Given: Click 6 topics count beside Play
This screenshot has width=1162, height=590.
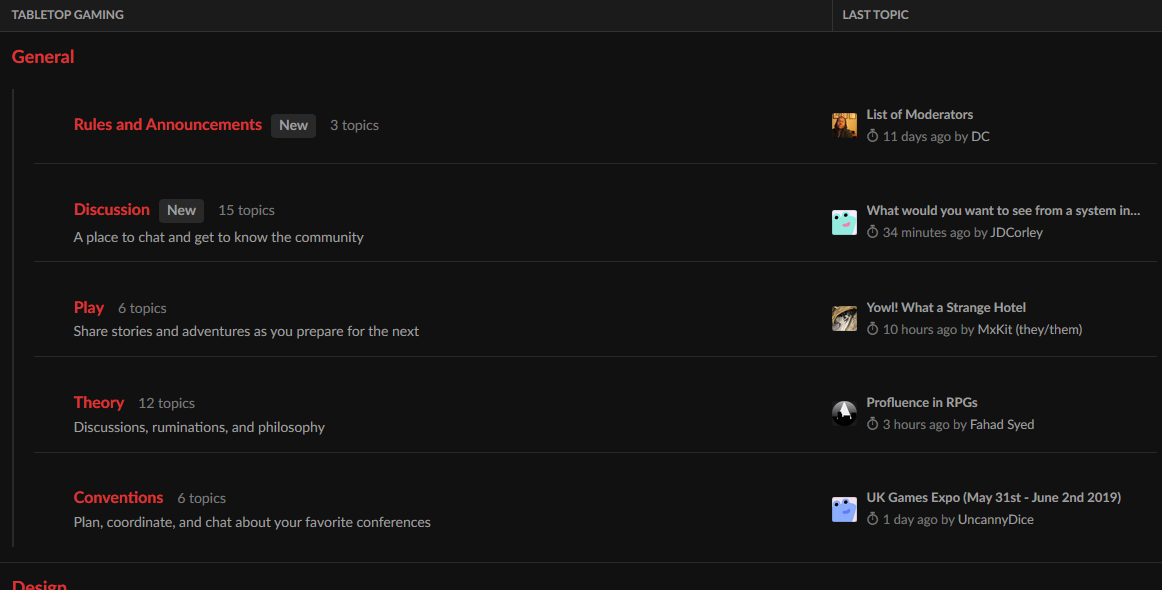Looking at the screenshot, I should [x=142, y=308].
